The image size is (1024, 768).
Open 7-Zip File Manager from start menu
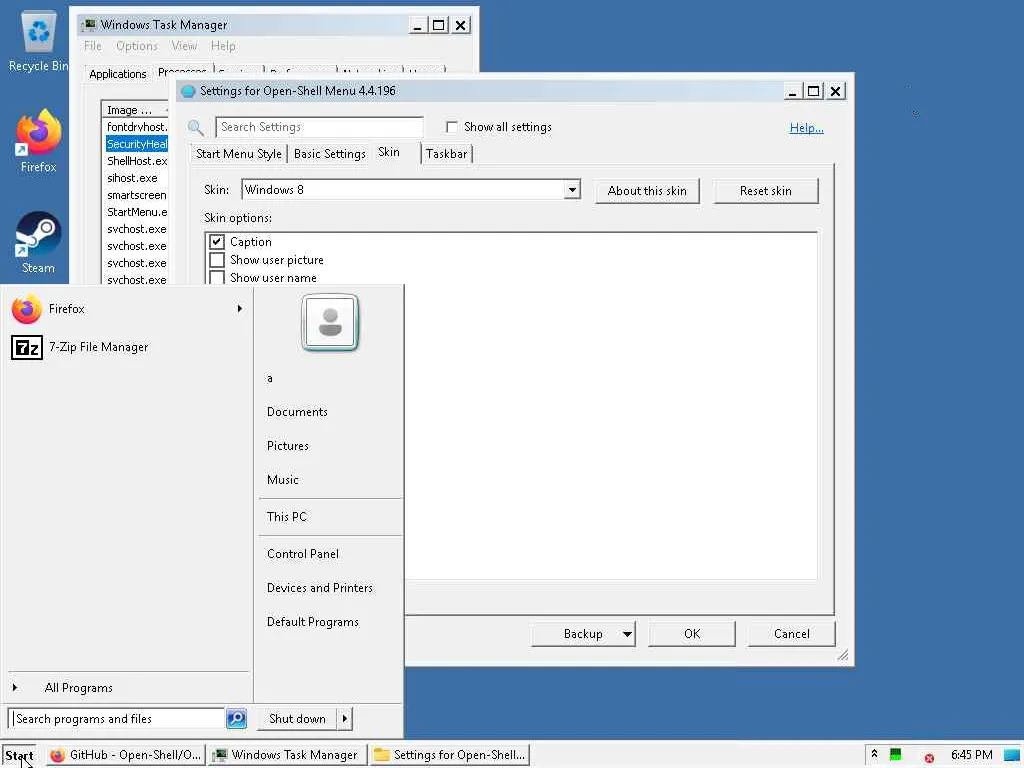[127, 347]
